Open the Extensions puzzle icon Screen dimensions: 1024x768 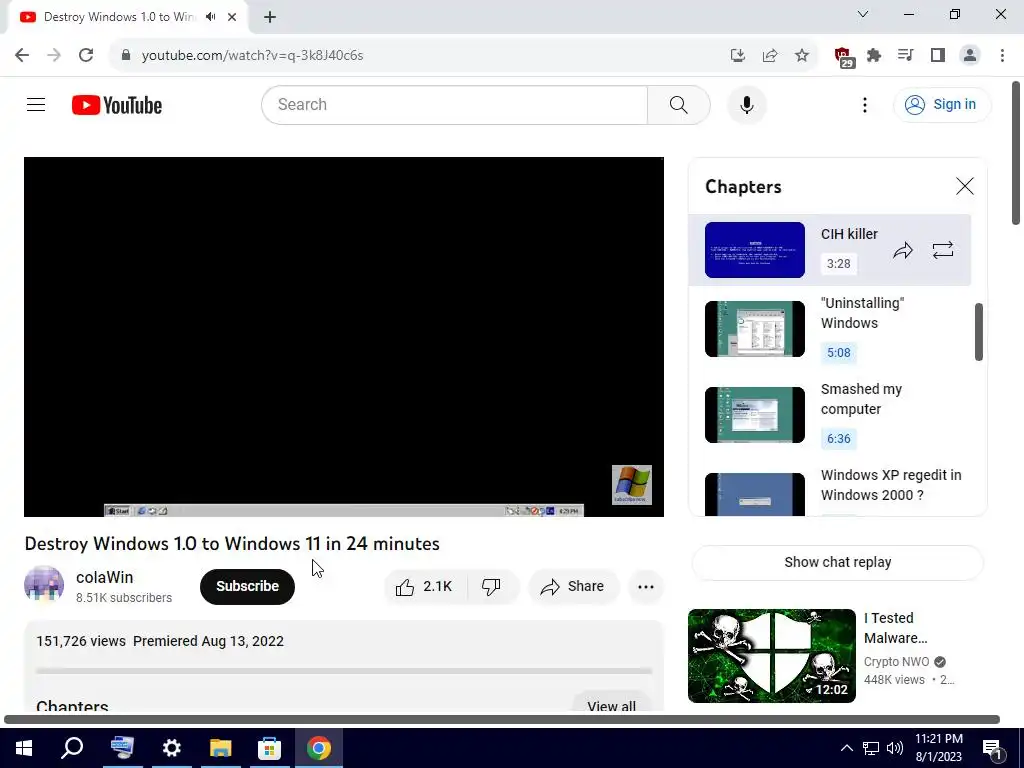click(x=874, y=56)
